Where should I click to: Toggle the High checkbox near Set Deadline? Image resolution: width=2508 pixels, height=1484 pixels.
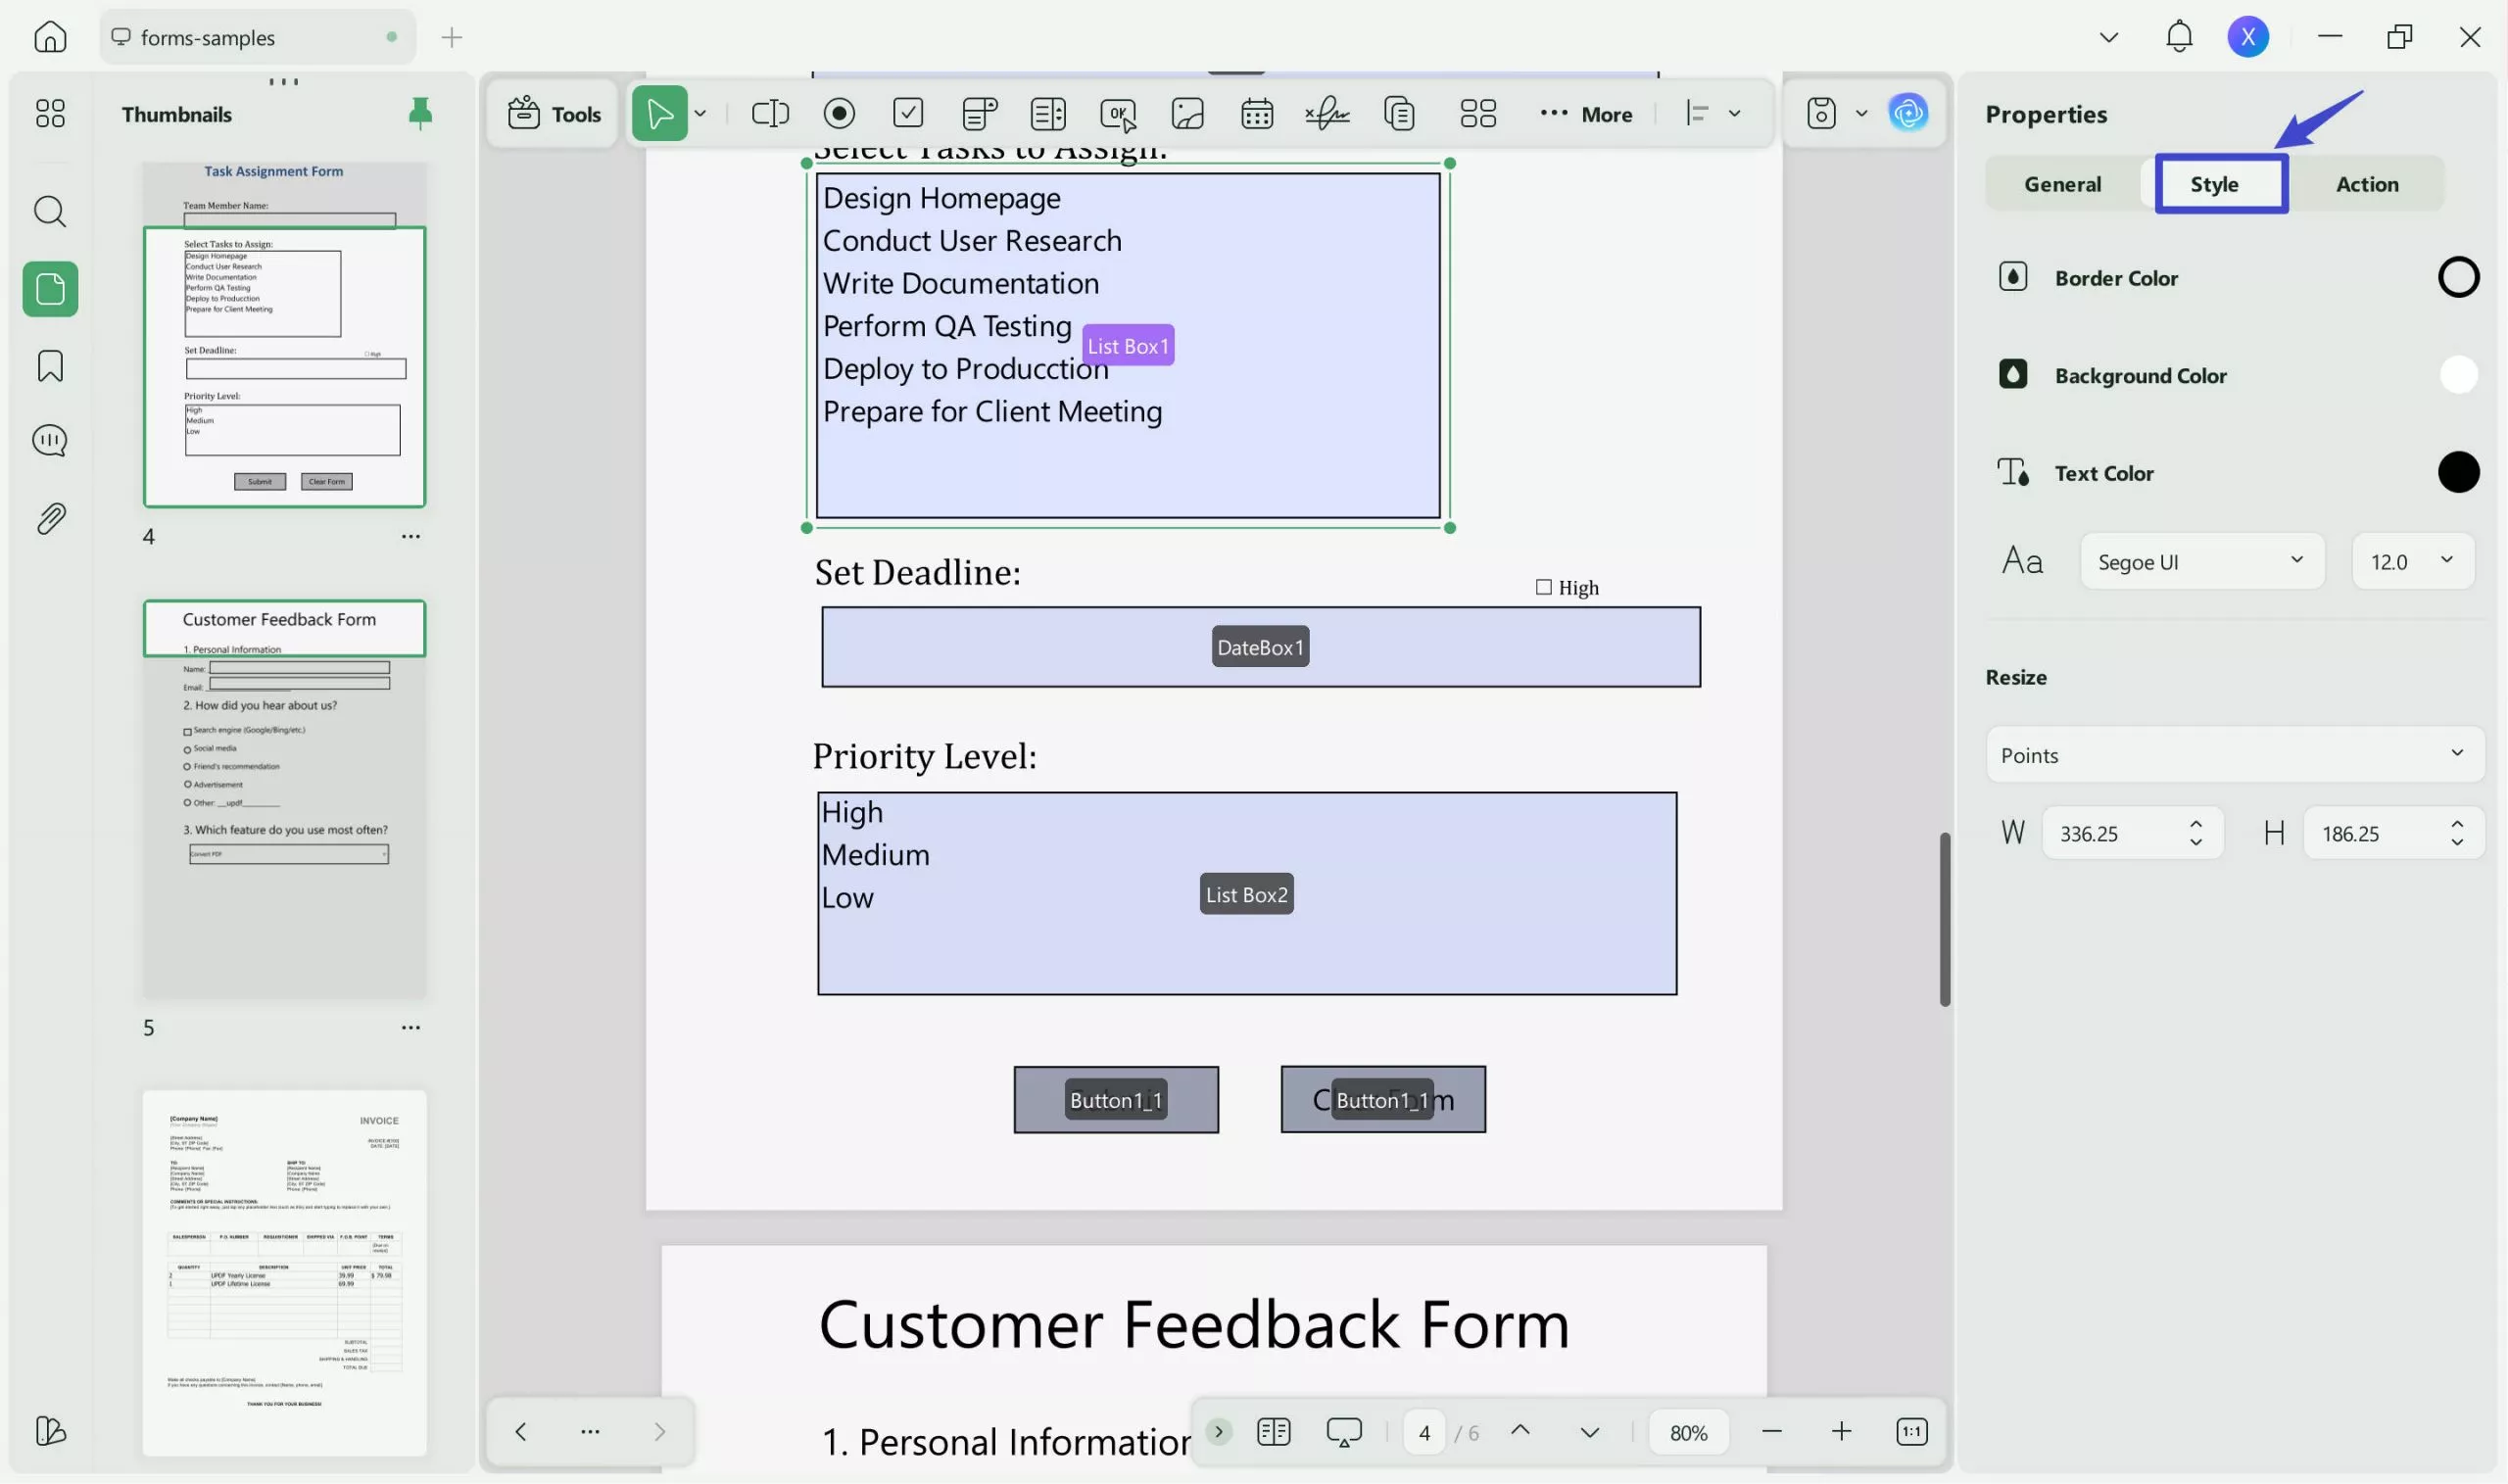pos(1543,586)
